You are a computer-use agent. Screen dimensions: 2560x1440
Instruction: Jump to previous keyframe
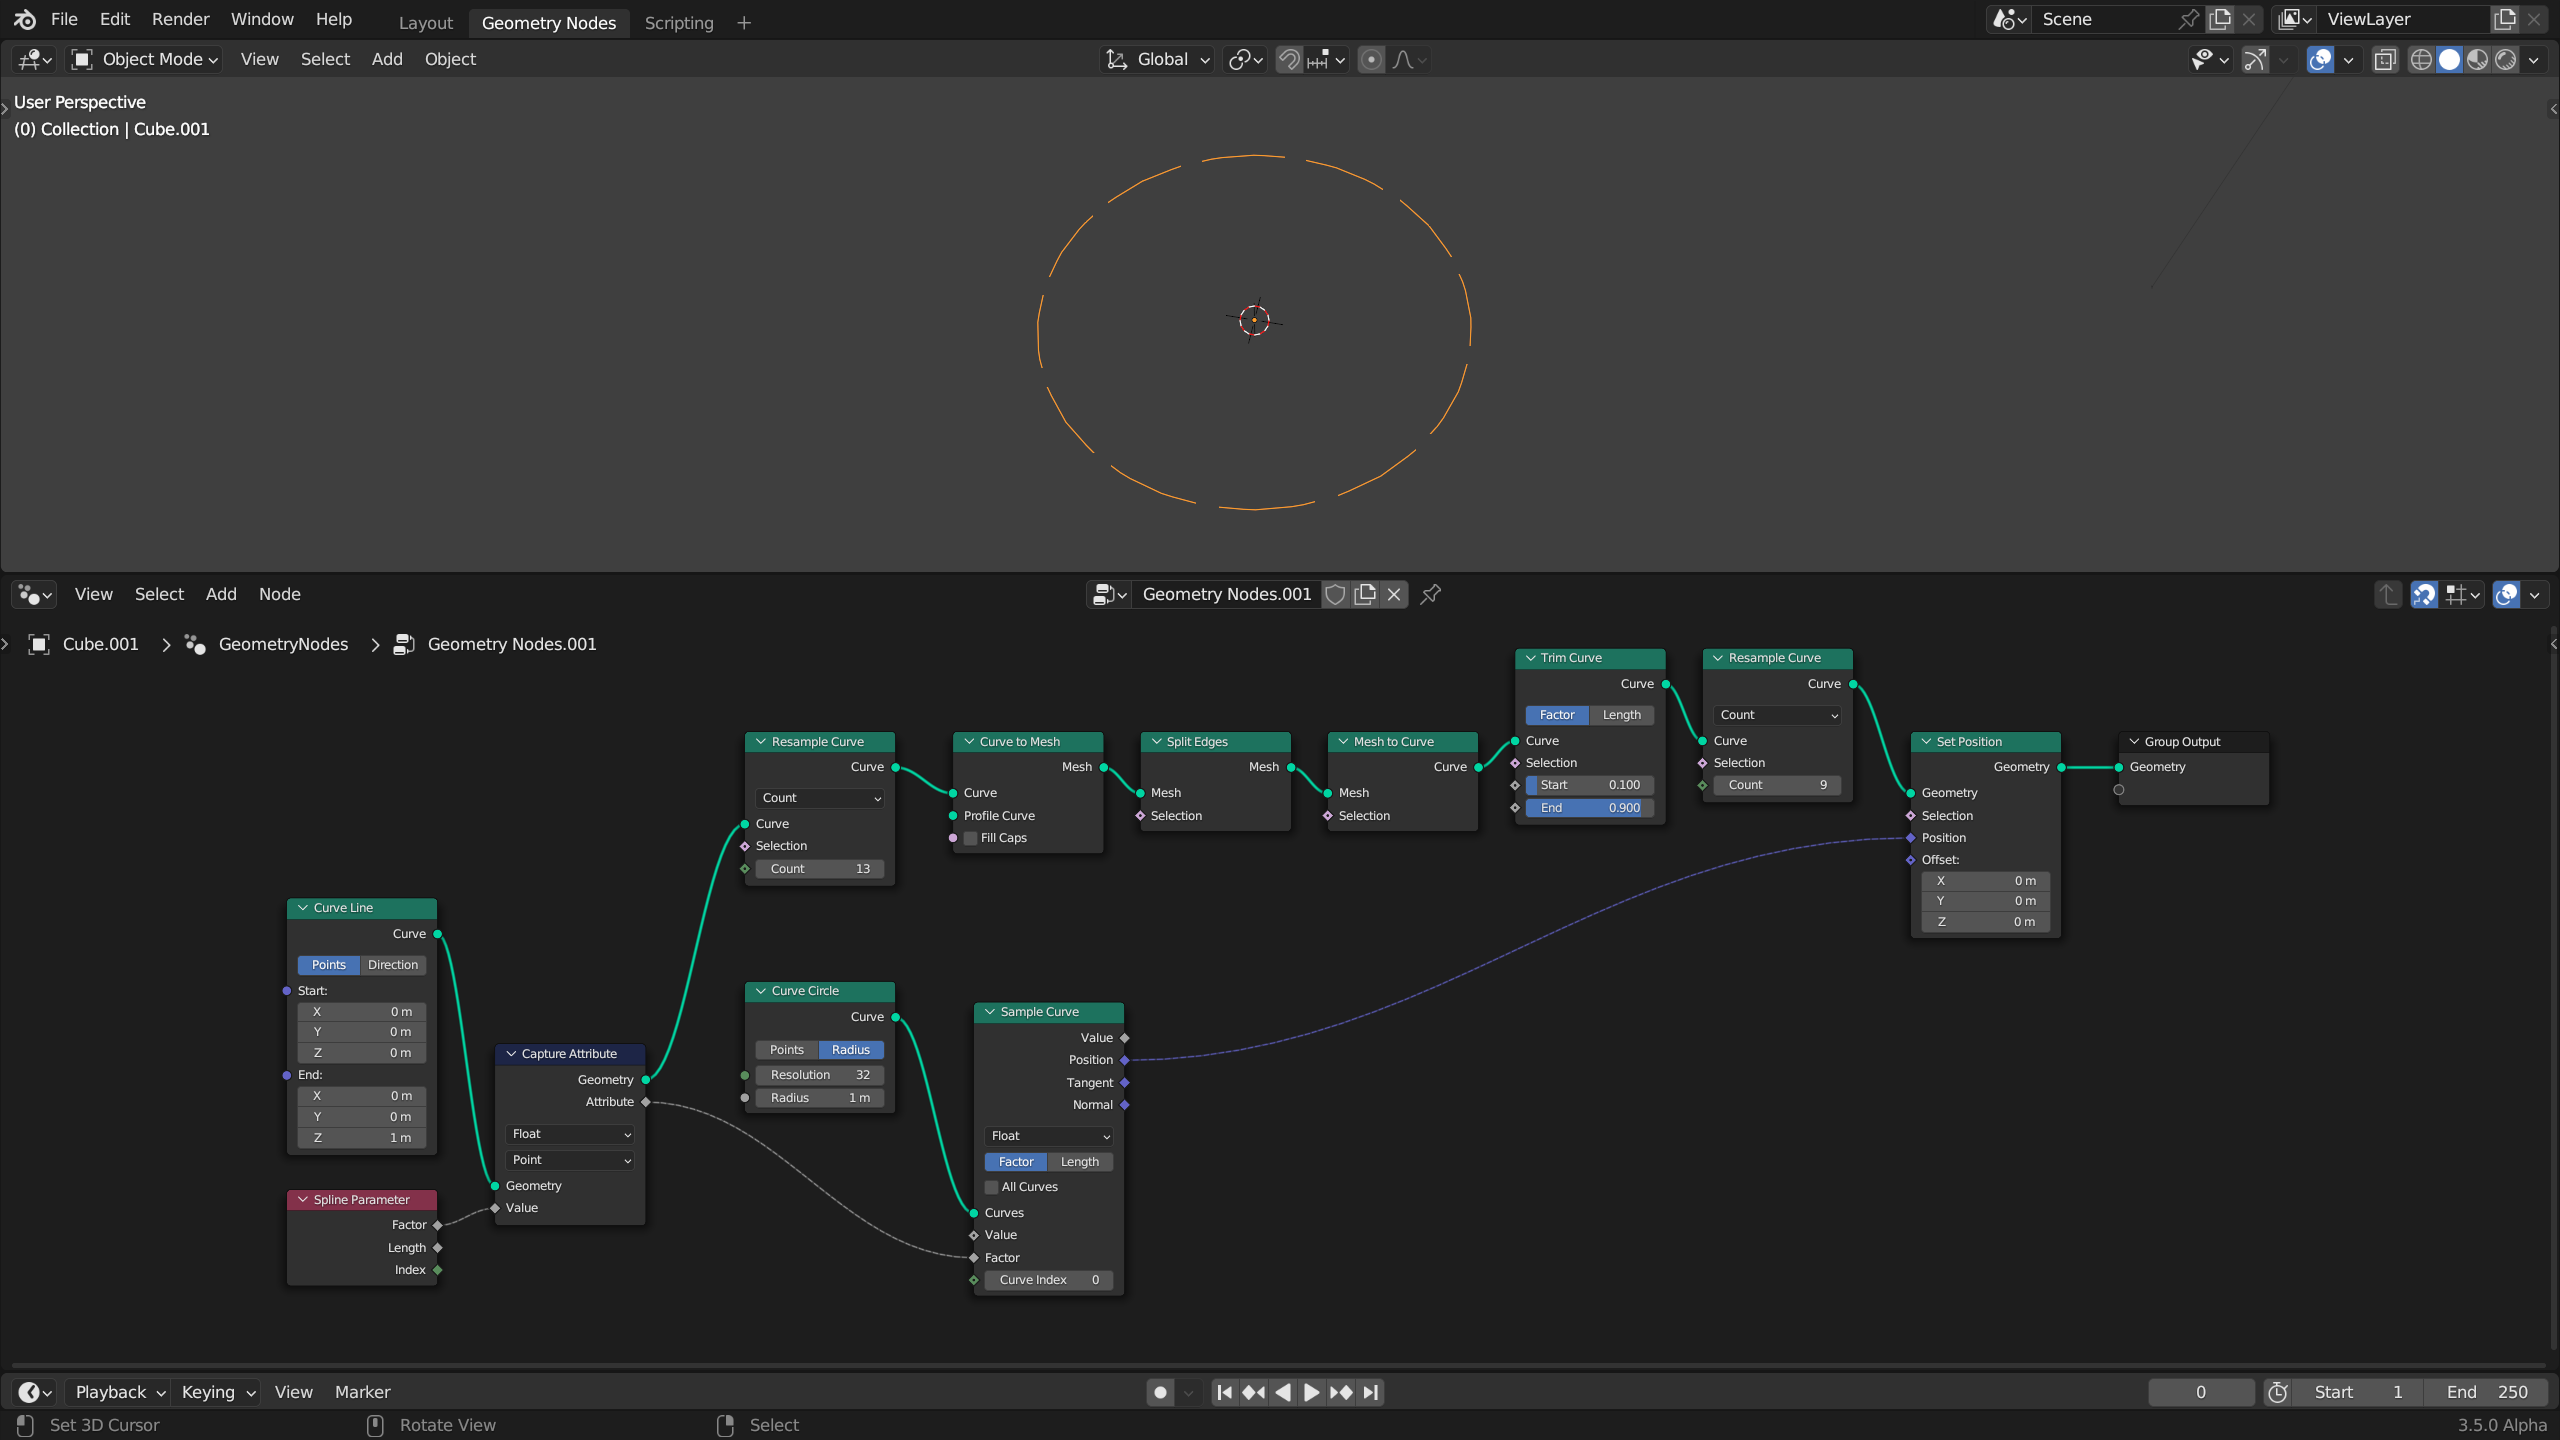[x=1254, y=1392]
